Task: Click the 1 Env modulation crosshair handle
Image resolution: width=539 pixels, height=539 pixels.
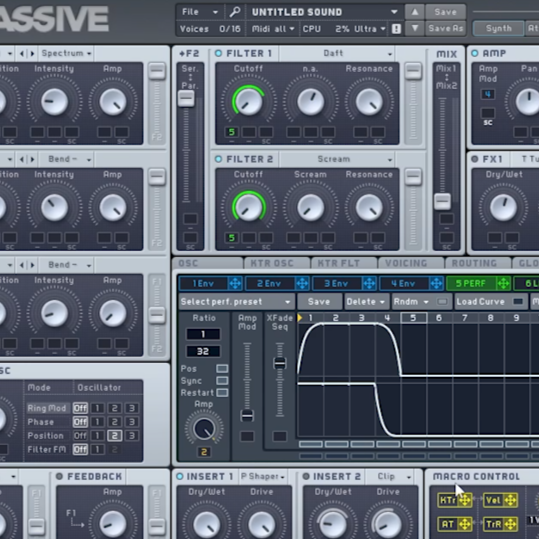Action: (235, 284)
